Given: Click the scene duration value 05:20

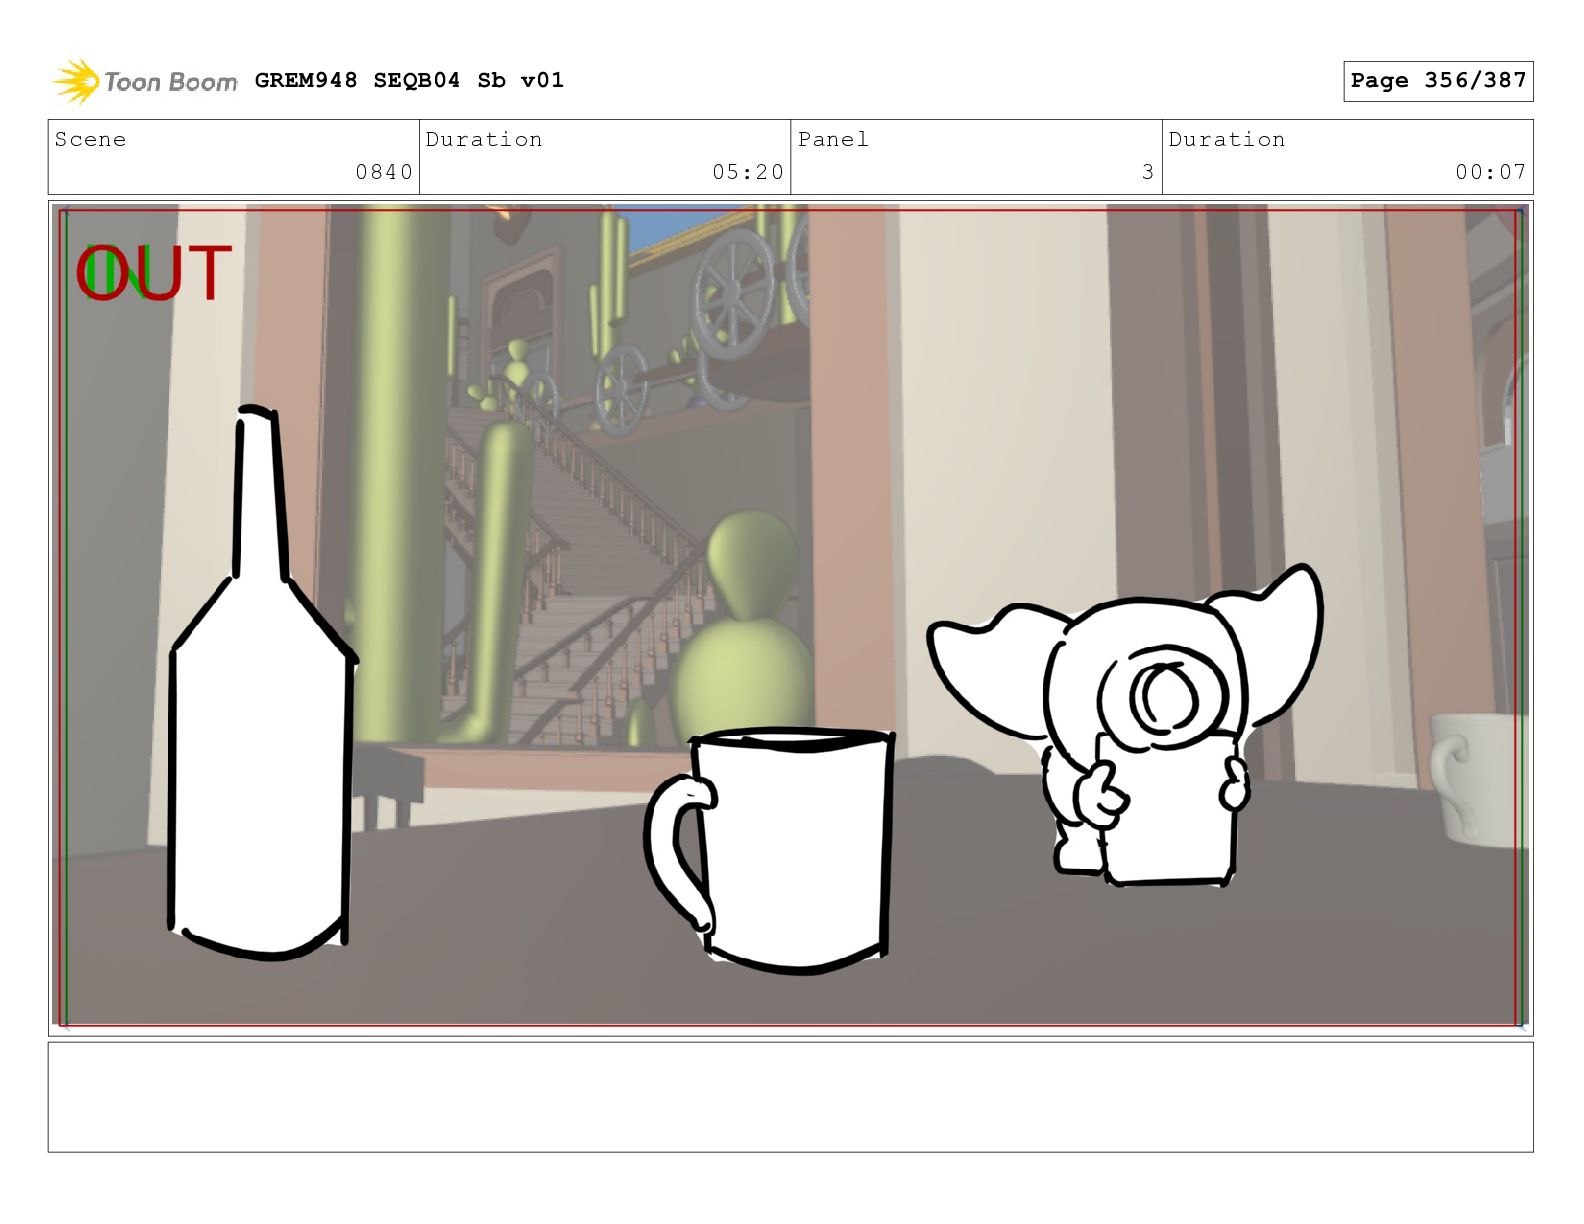Looking at the screenshot, I should coord(748,172).
